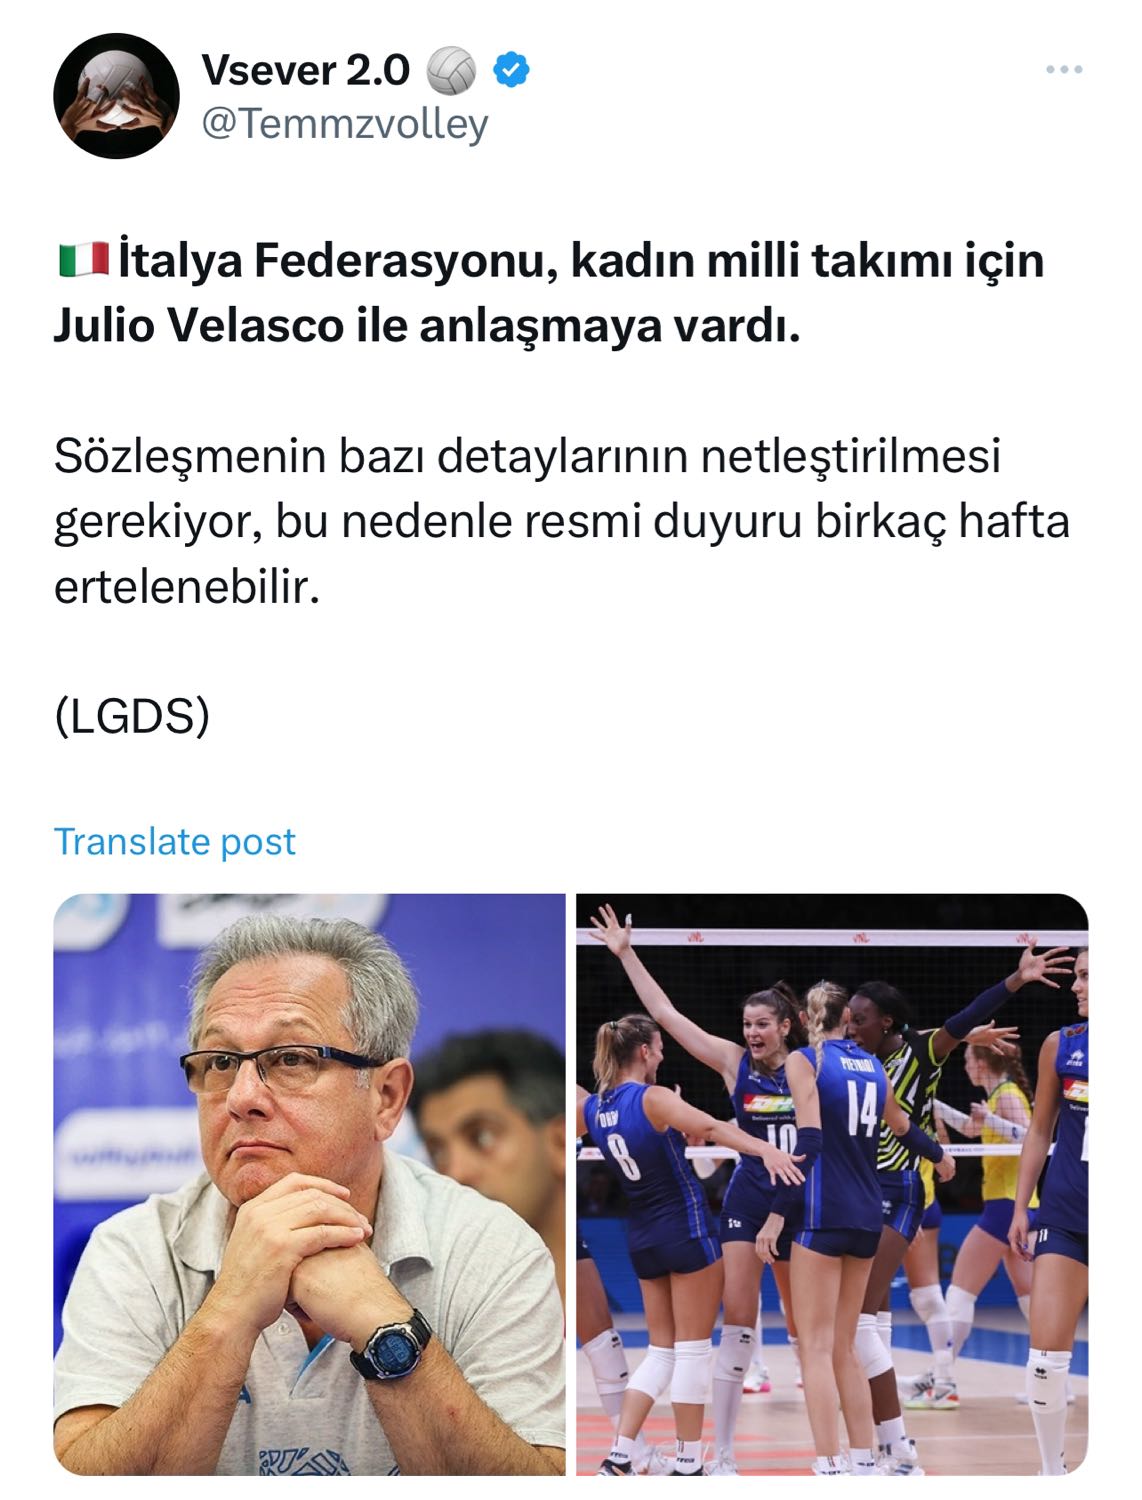The image size is (1142, 1500).
Task: Open the more options three-dot menu
Action: click(1064, 70)
